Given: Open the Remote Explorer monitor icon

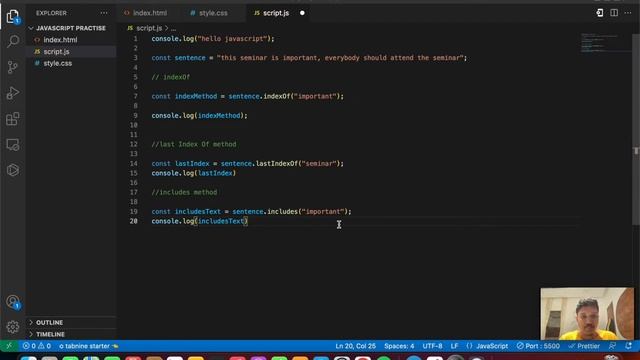Looking at the screenshot, I should coord(13,144).
